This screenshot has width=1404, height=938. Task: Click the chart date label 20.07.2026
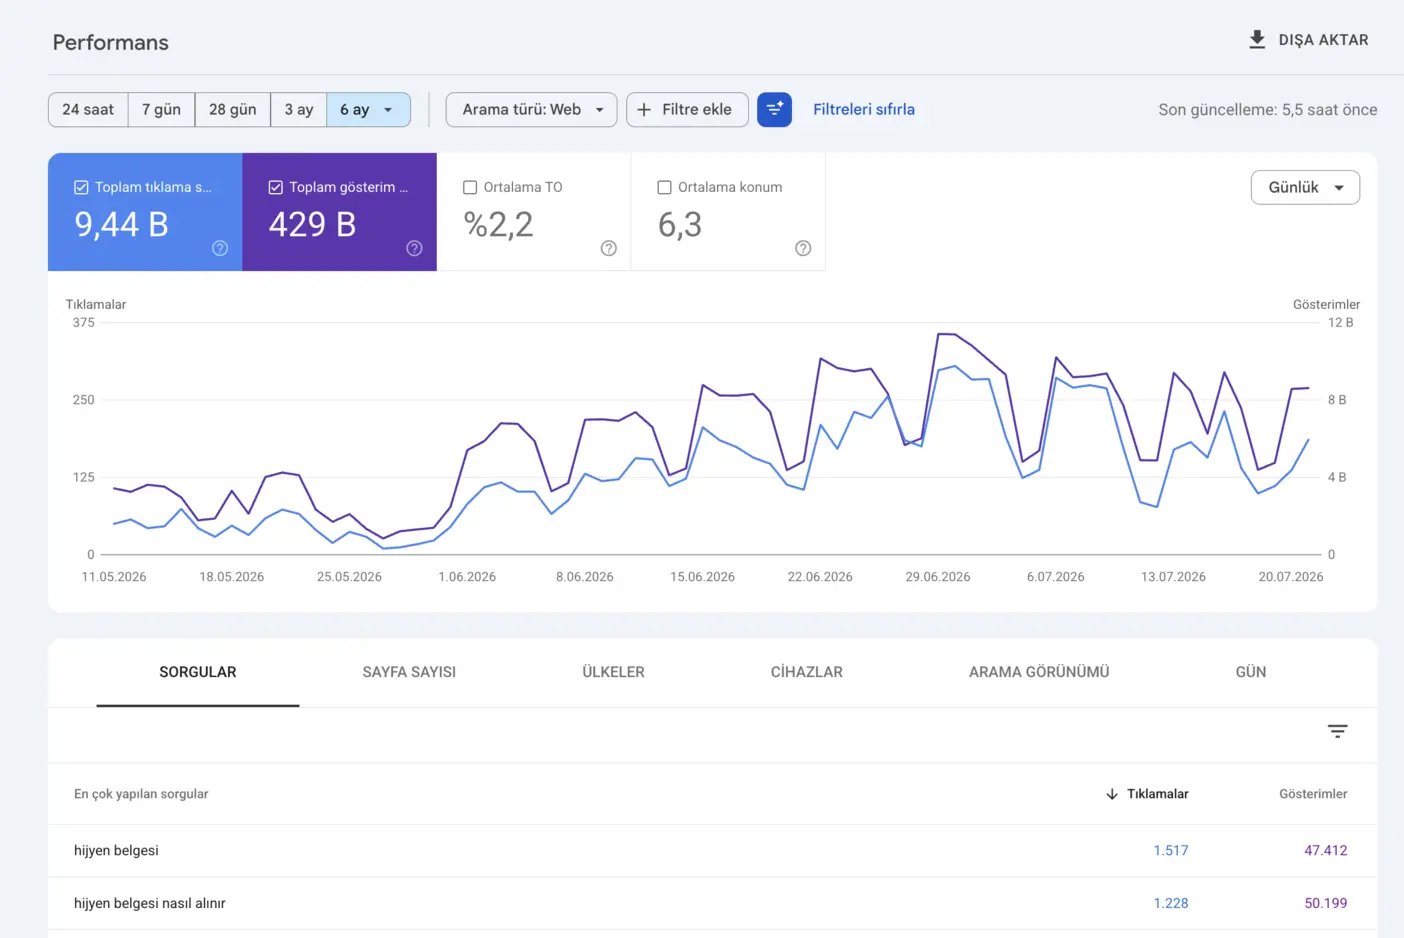pos(1291,577)
